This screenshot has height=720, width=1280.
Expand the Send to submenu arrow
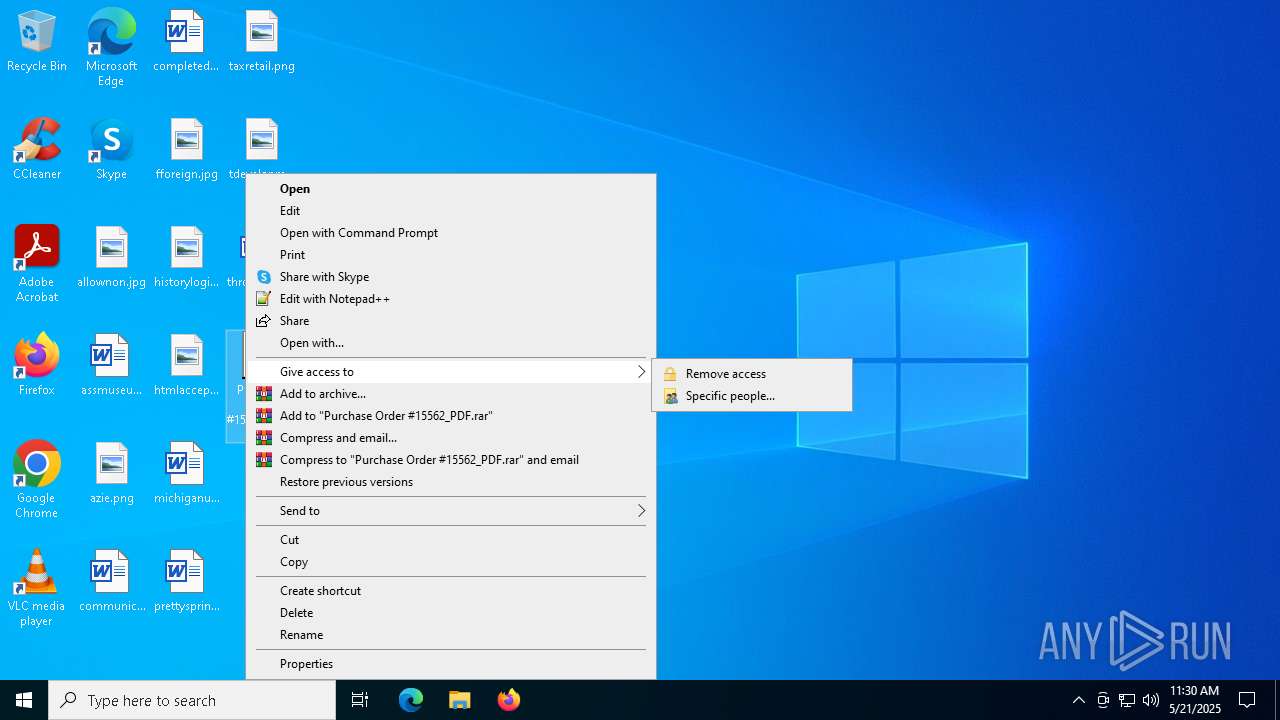tap(641, 511)
